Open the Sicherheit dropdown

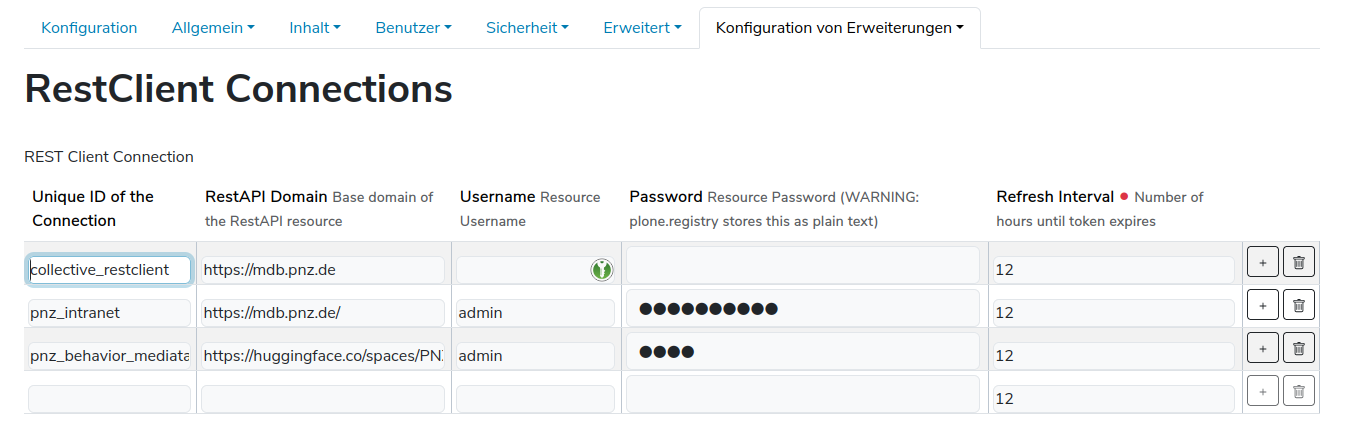(x=527, y=28)
